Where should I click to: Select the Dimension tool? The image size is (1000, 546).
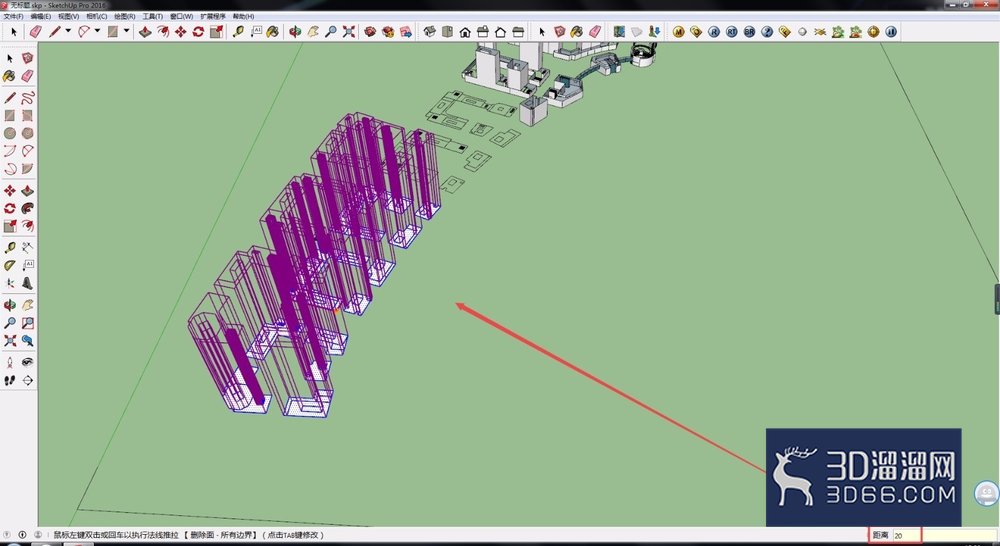point(27,247)
